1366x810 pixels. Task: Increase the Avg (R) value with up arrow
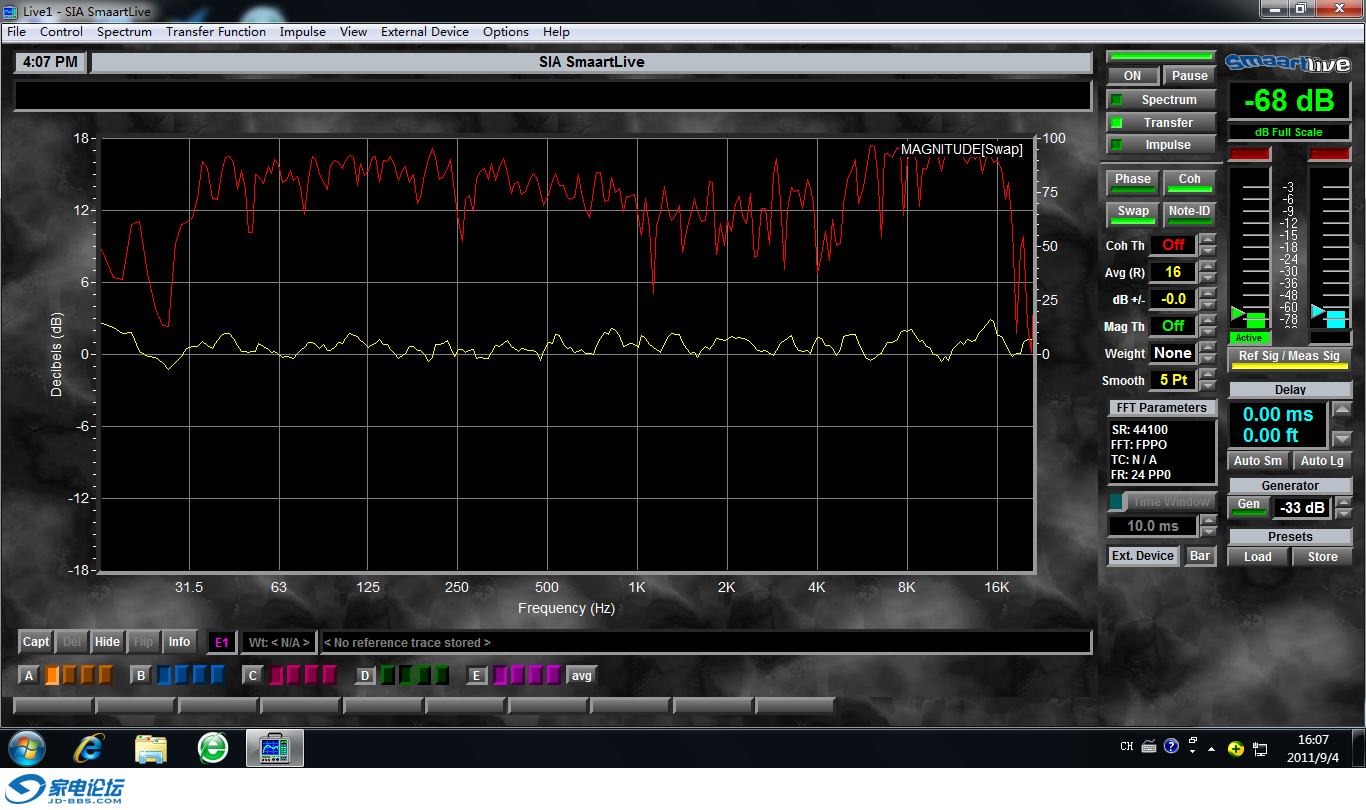click(x=1208, y=266)
